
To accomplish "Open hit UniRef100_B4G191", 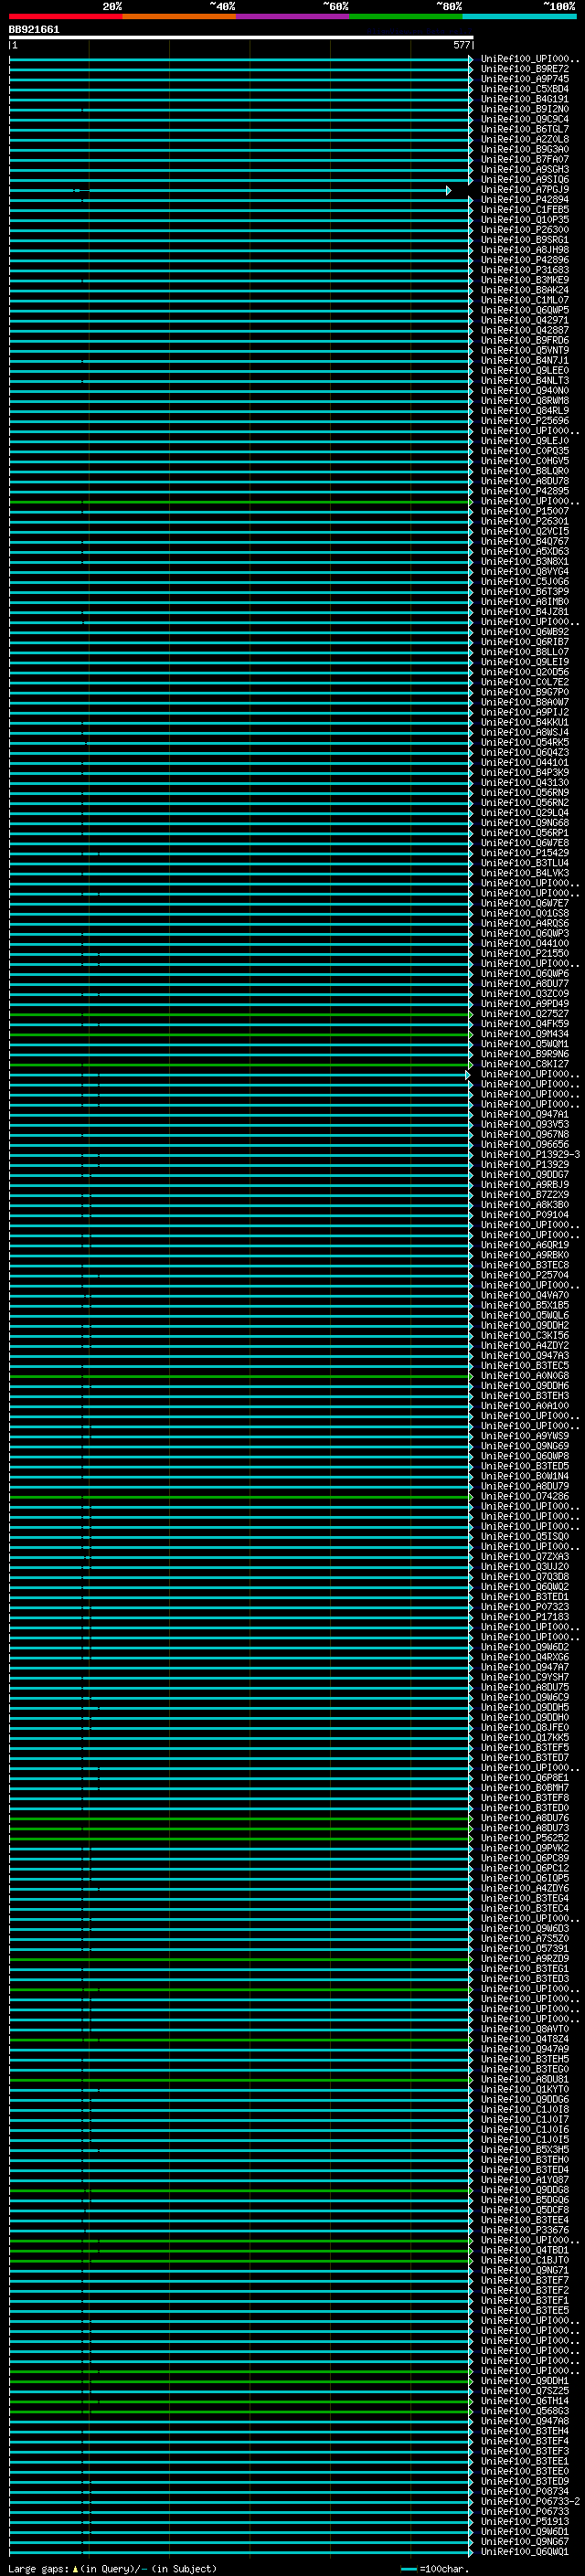I will (x=524, y=99).
